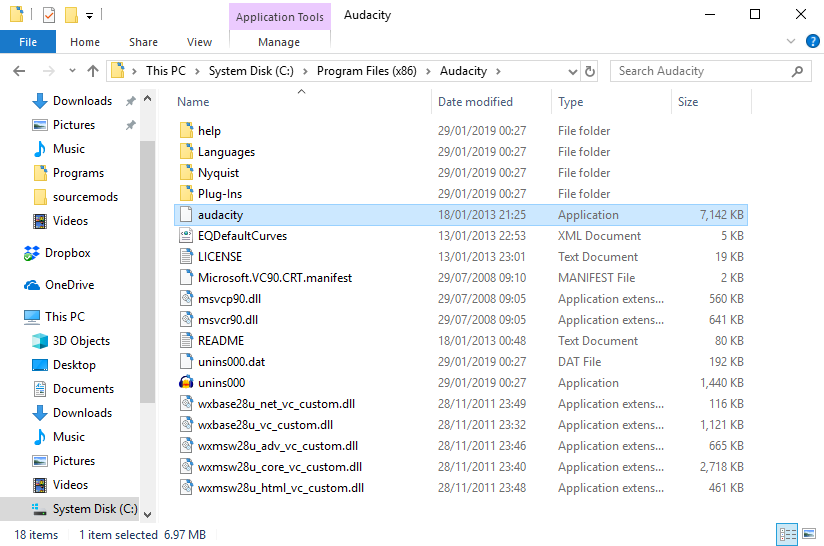This screenshot has height=546, width=824.
Task: Click the Documents icon in sidebar
Action: [40, 389]
